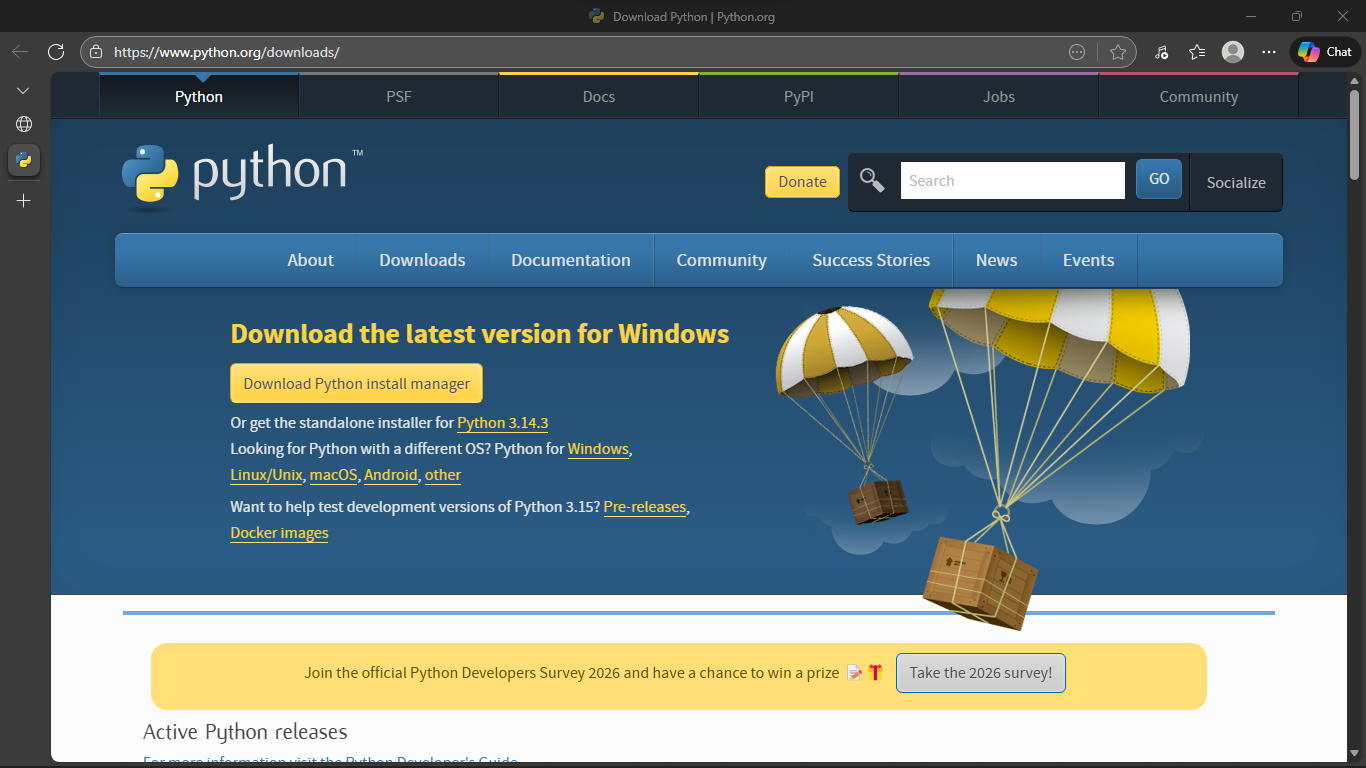Image resolution: width=1366 pixels, height=768 pixels.
Task: Reload the page with the refresh icon
Action: point(56,52)
